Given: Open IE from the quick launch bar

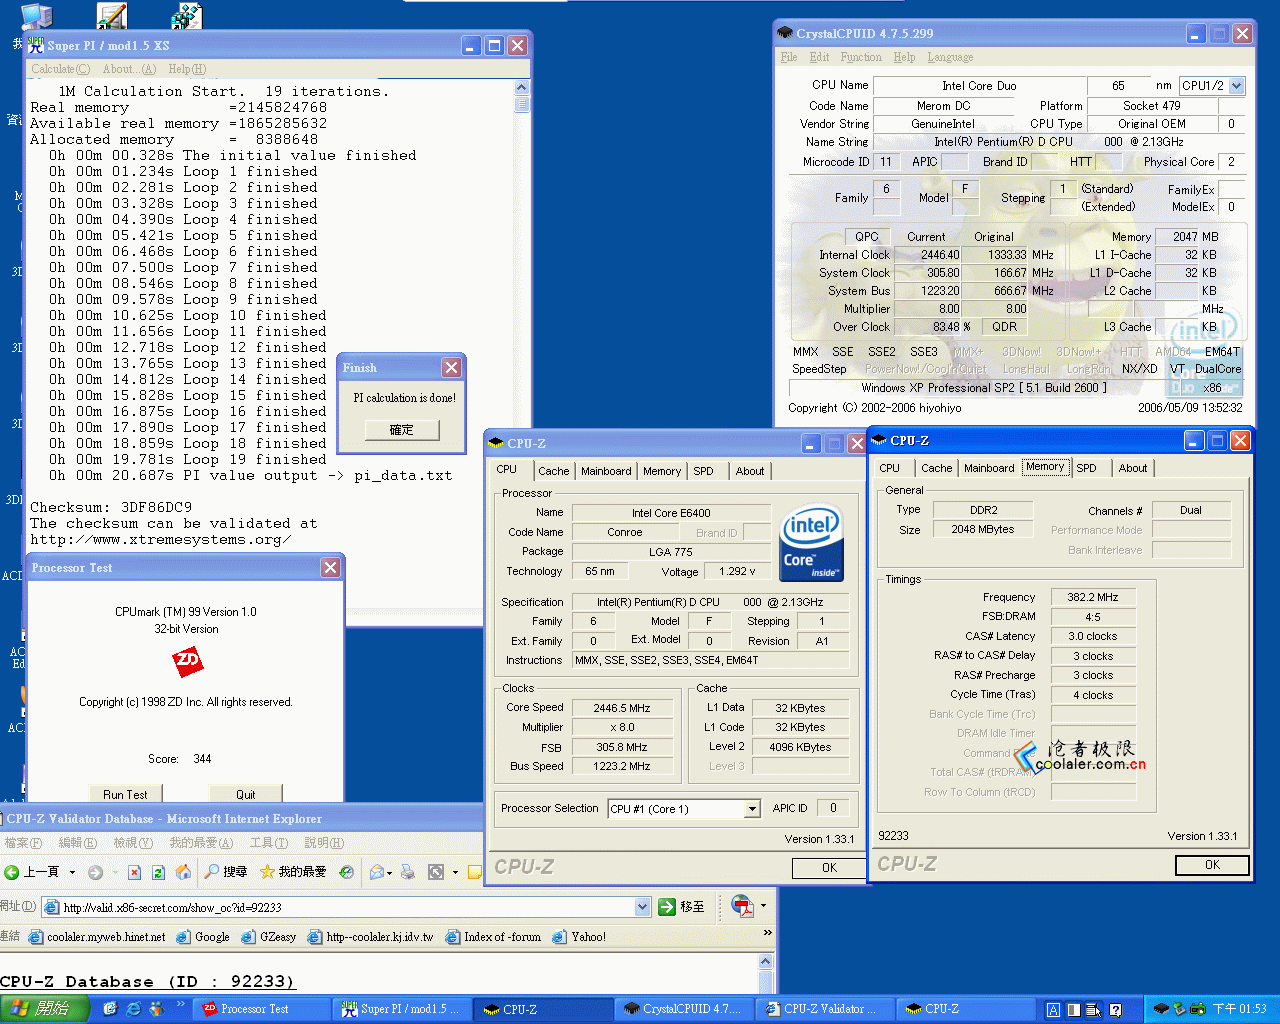Looking at the screenshot, I should pos(133,1009).
